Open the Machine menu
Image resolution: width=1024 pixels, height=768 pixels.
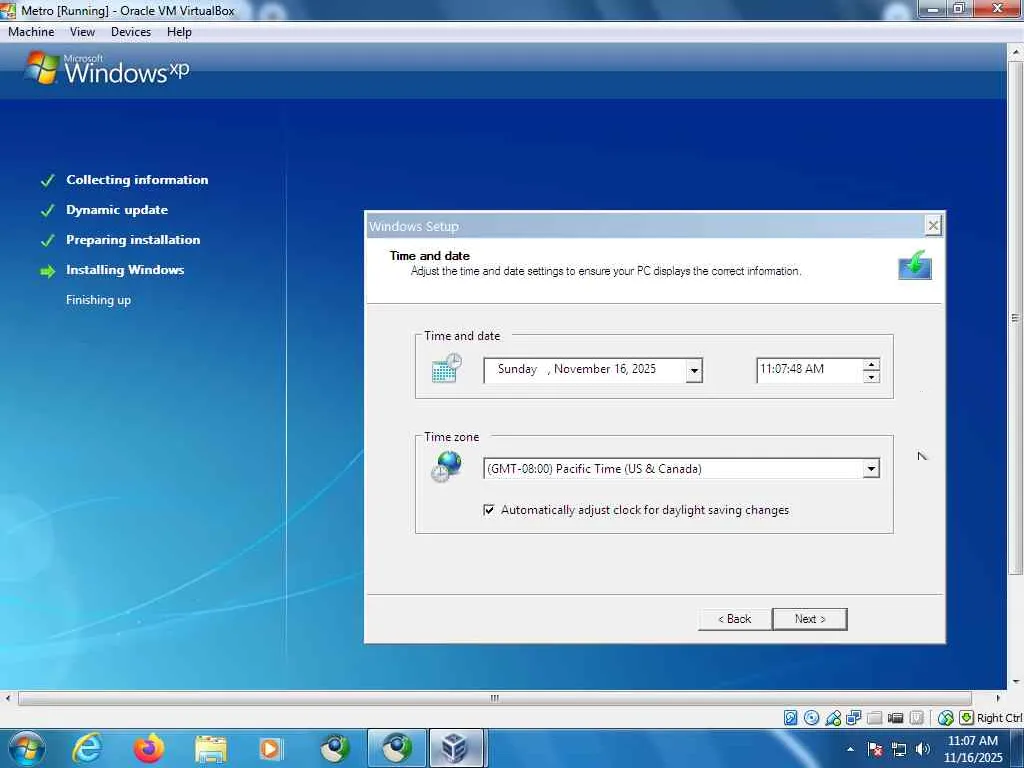(31, 32)
